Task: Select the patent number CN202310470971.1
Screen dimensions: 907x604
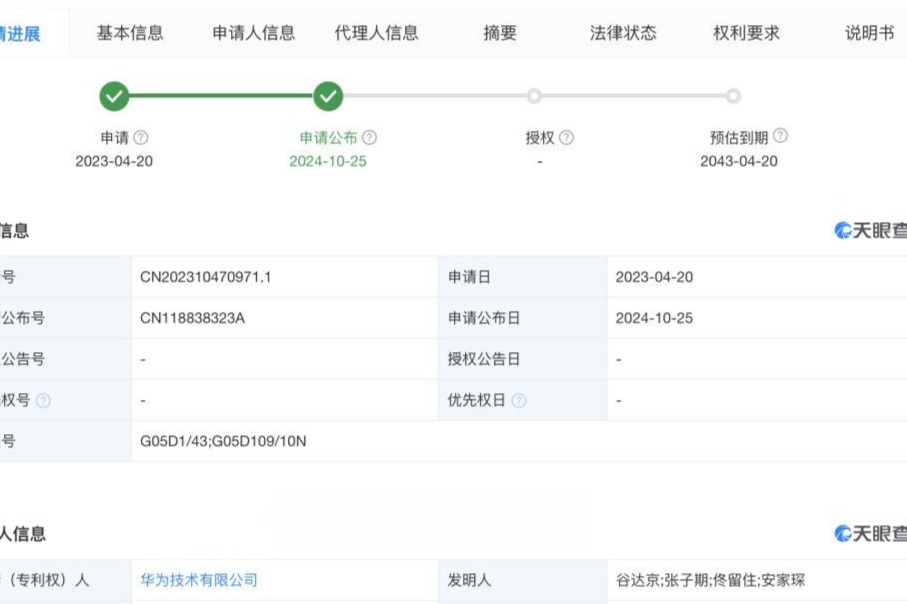Action: (205, 275)
